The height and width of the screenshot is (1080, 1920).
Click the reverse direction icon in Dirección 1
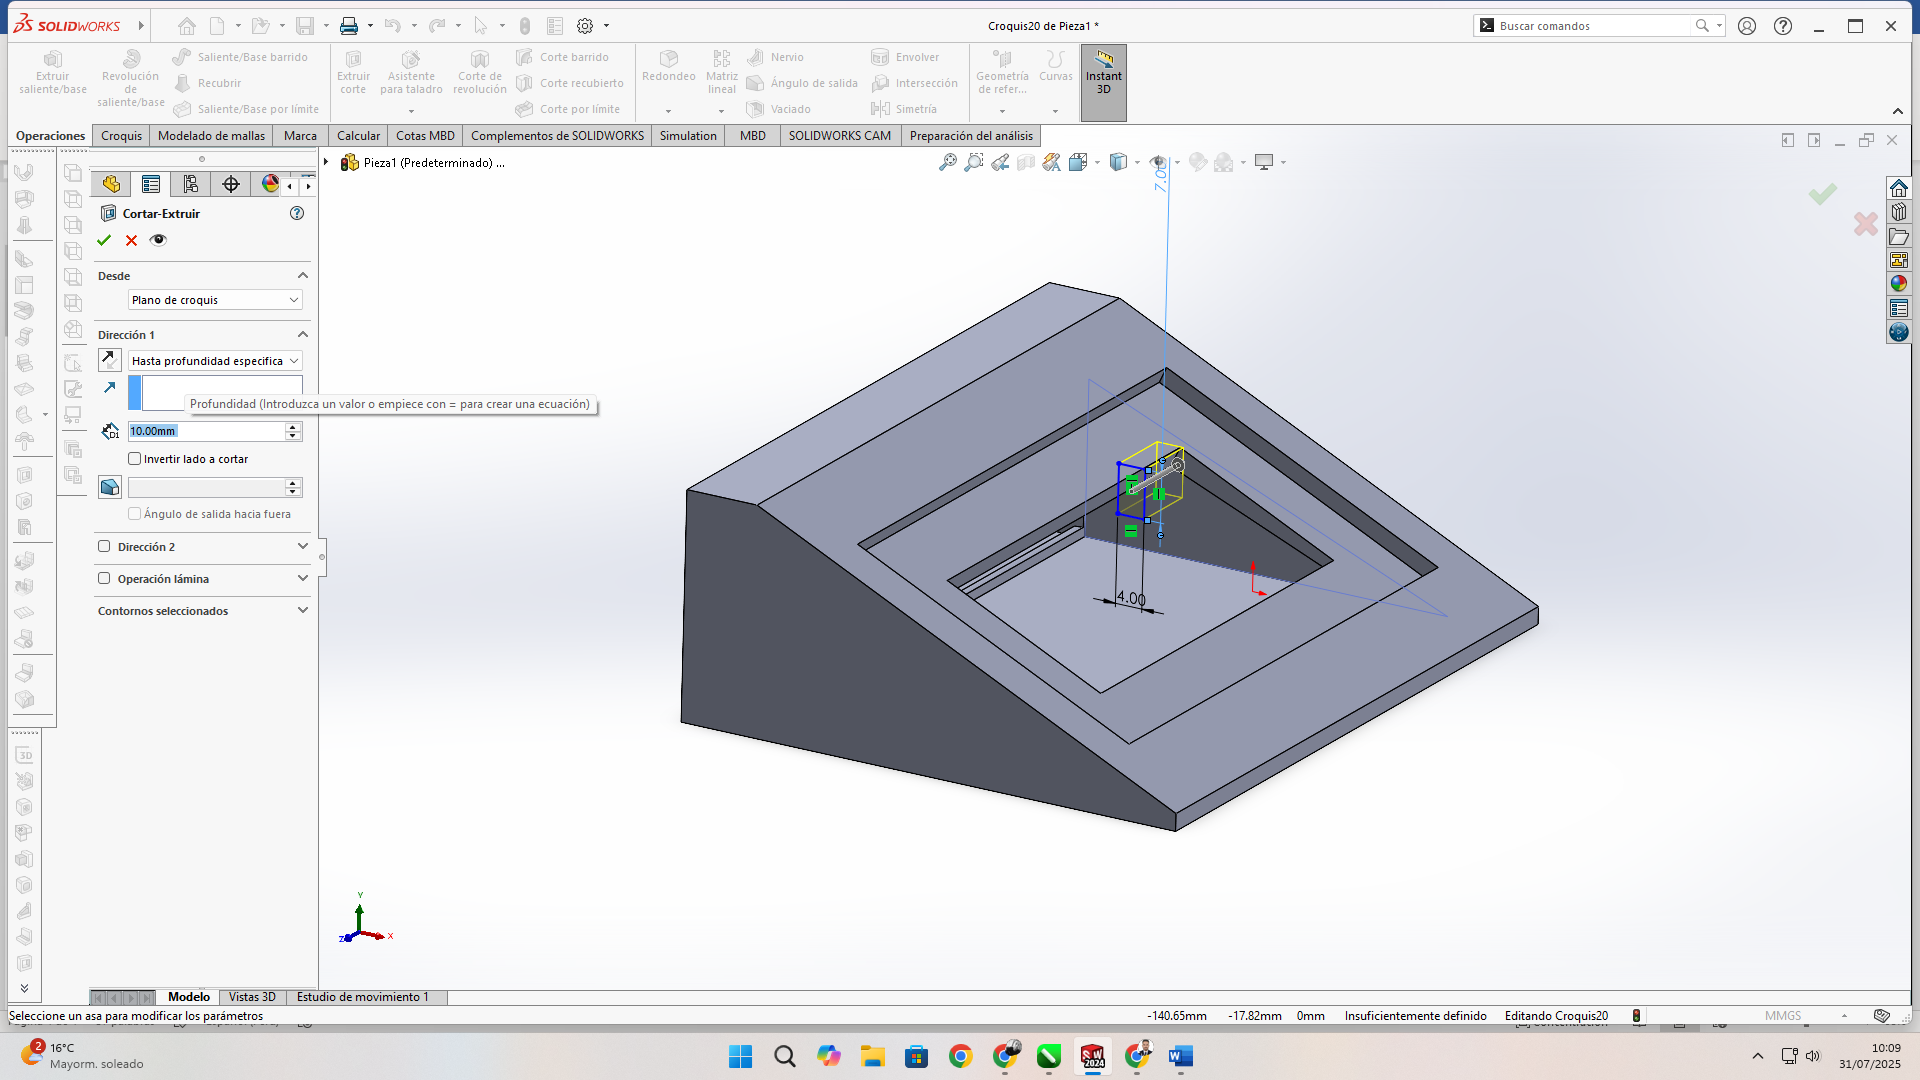click(110, 360)
